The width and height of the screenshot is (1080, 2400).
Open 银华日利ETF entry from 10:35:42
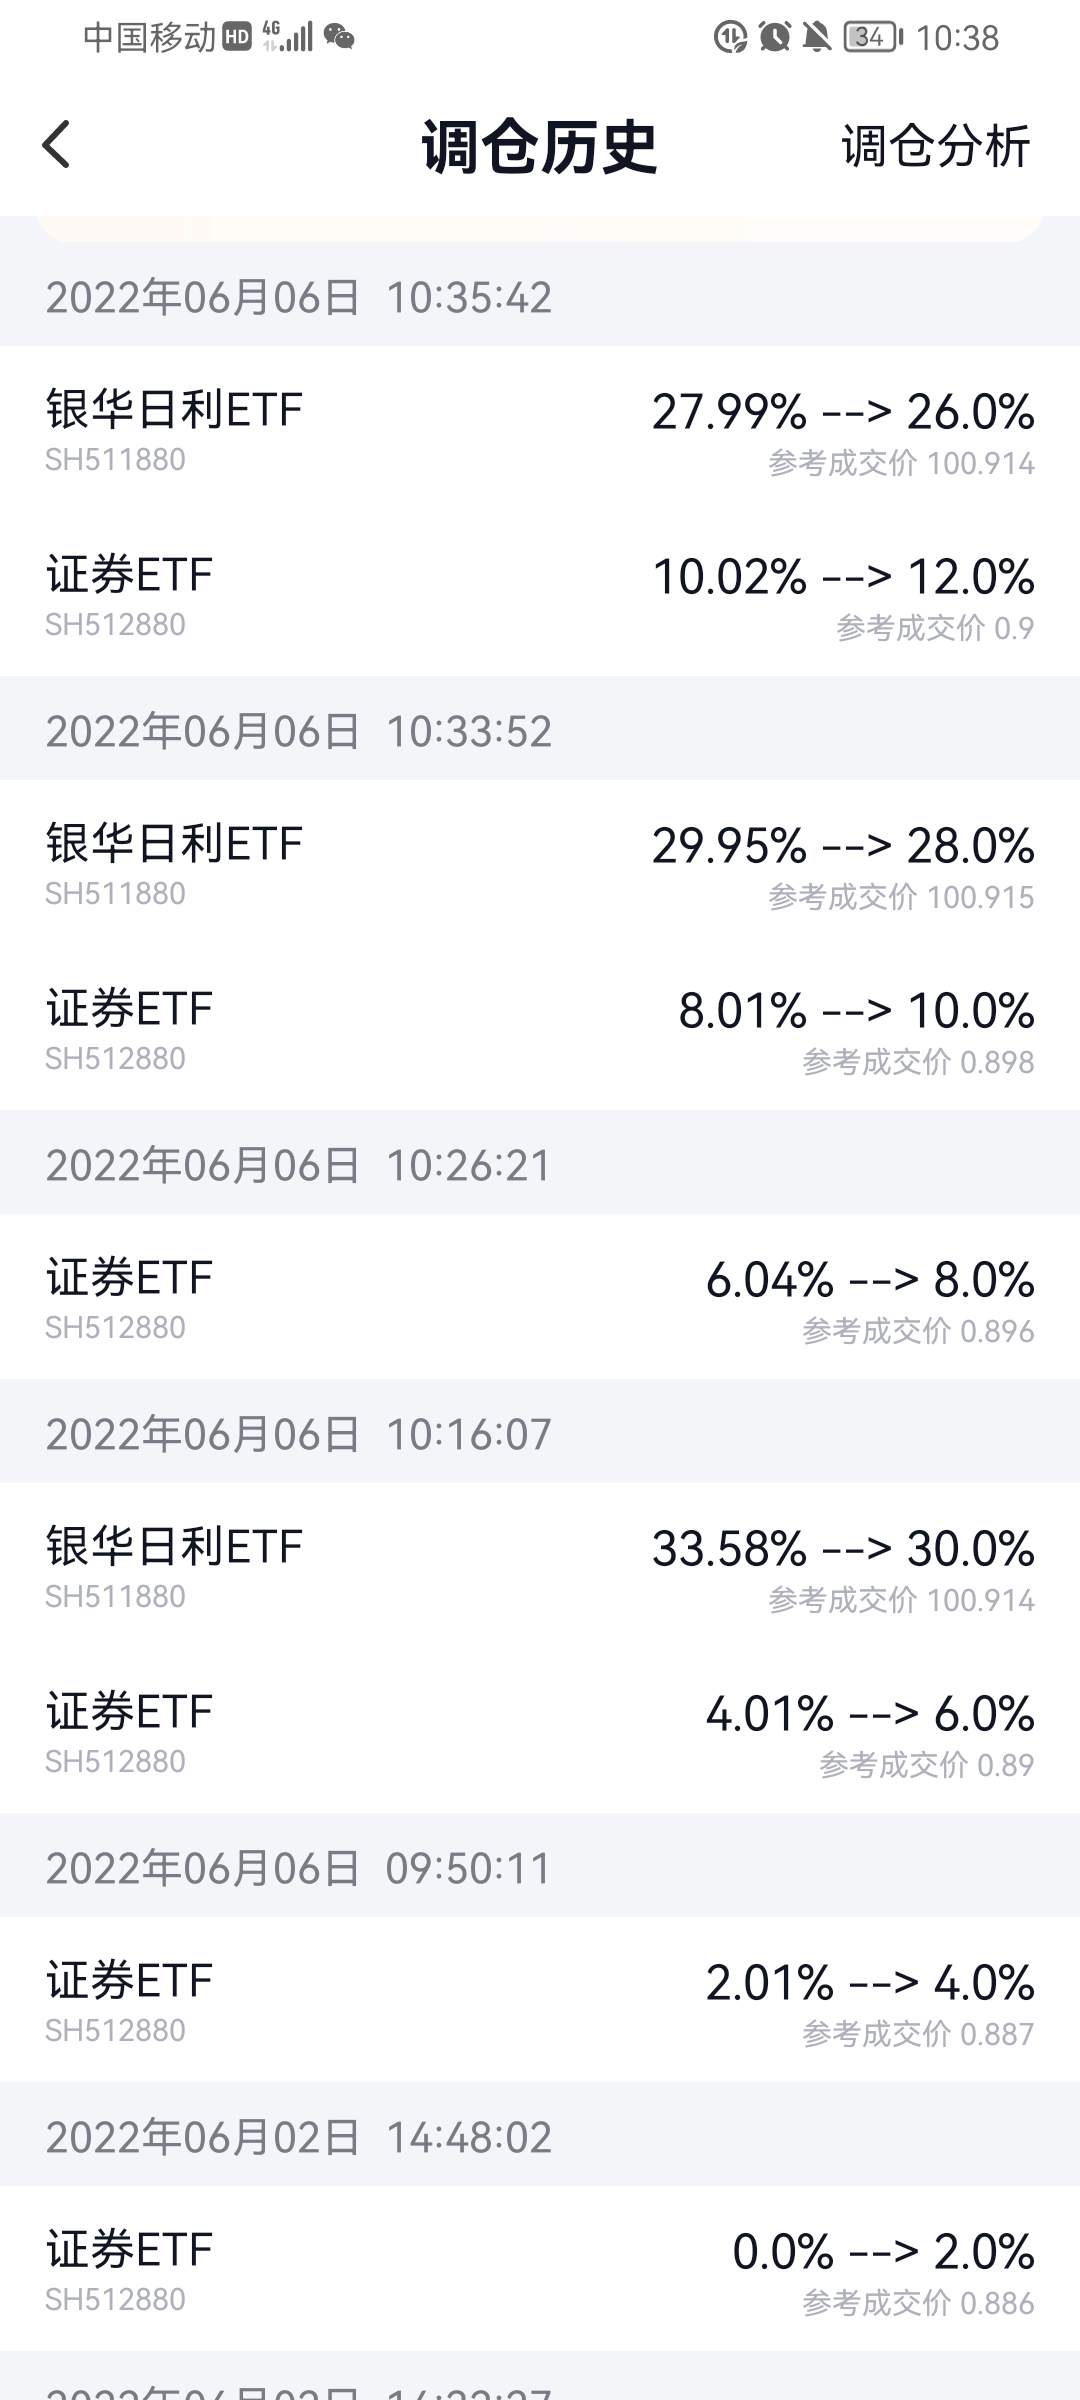click(x=540, y=430)
